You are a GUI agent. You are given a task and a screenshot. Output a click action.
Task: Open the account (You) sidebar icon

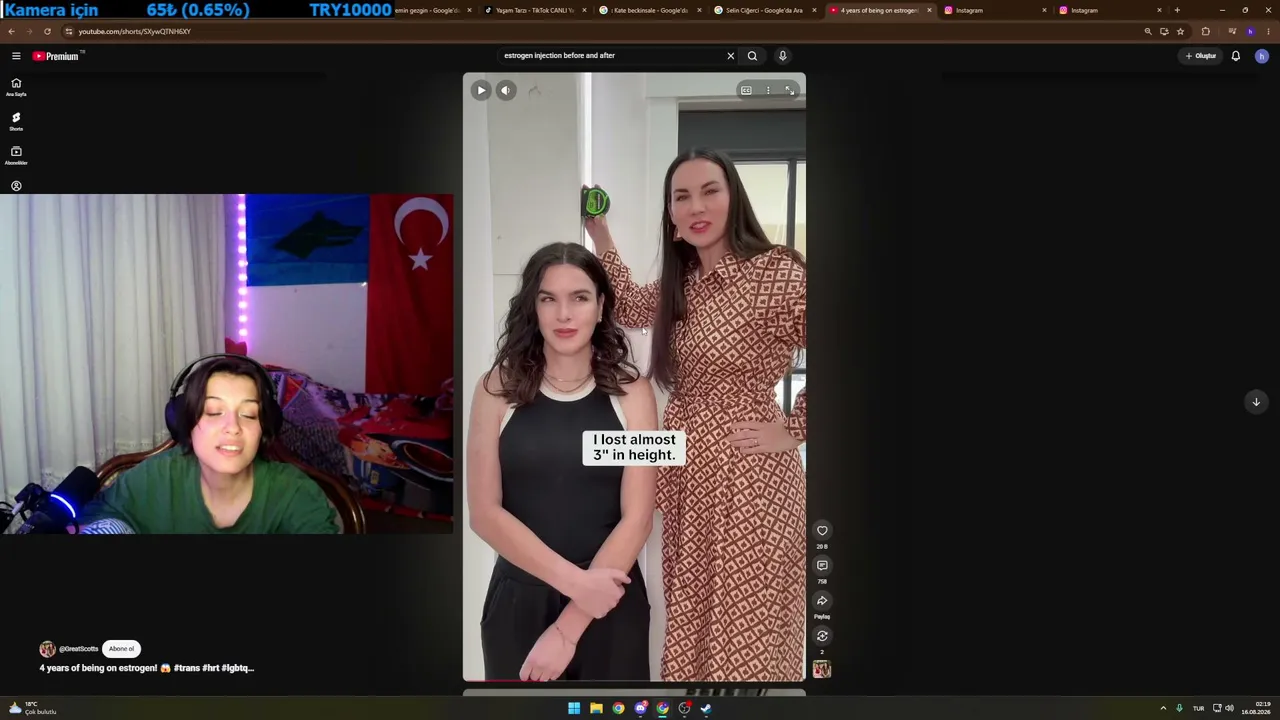[16, 186]
